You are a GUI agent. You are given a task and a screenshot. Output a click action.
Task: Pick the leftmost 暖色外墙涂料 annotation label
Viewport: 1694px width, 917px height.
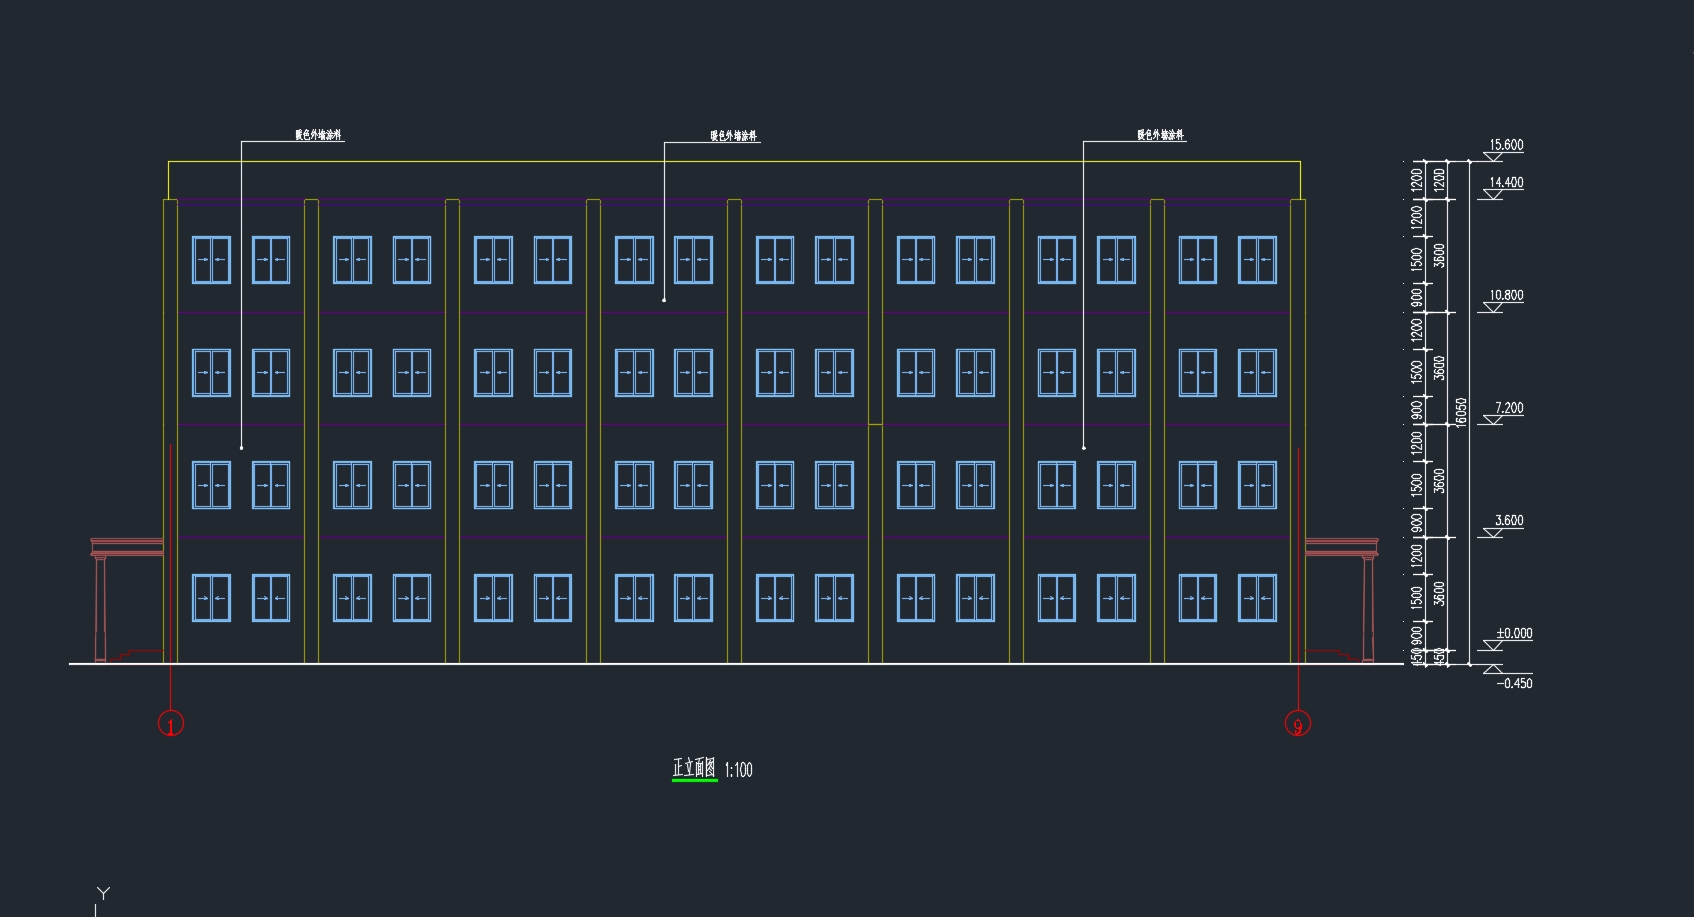(318, 135)
